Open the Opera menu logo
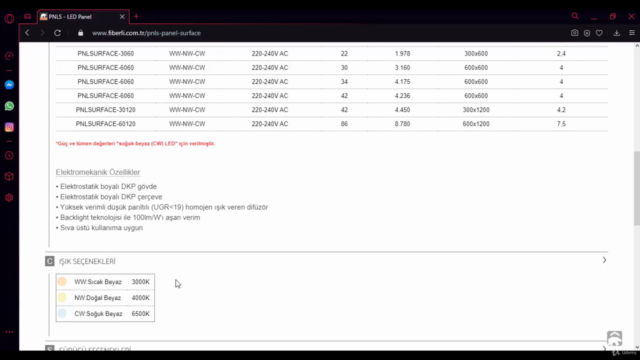The height and width of the screenshot is (360, 640). click(x=9, y=18)
